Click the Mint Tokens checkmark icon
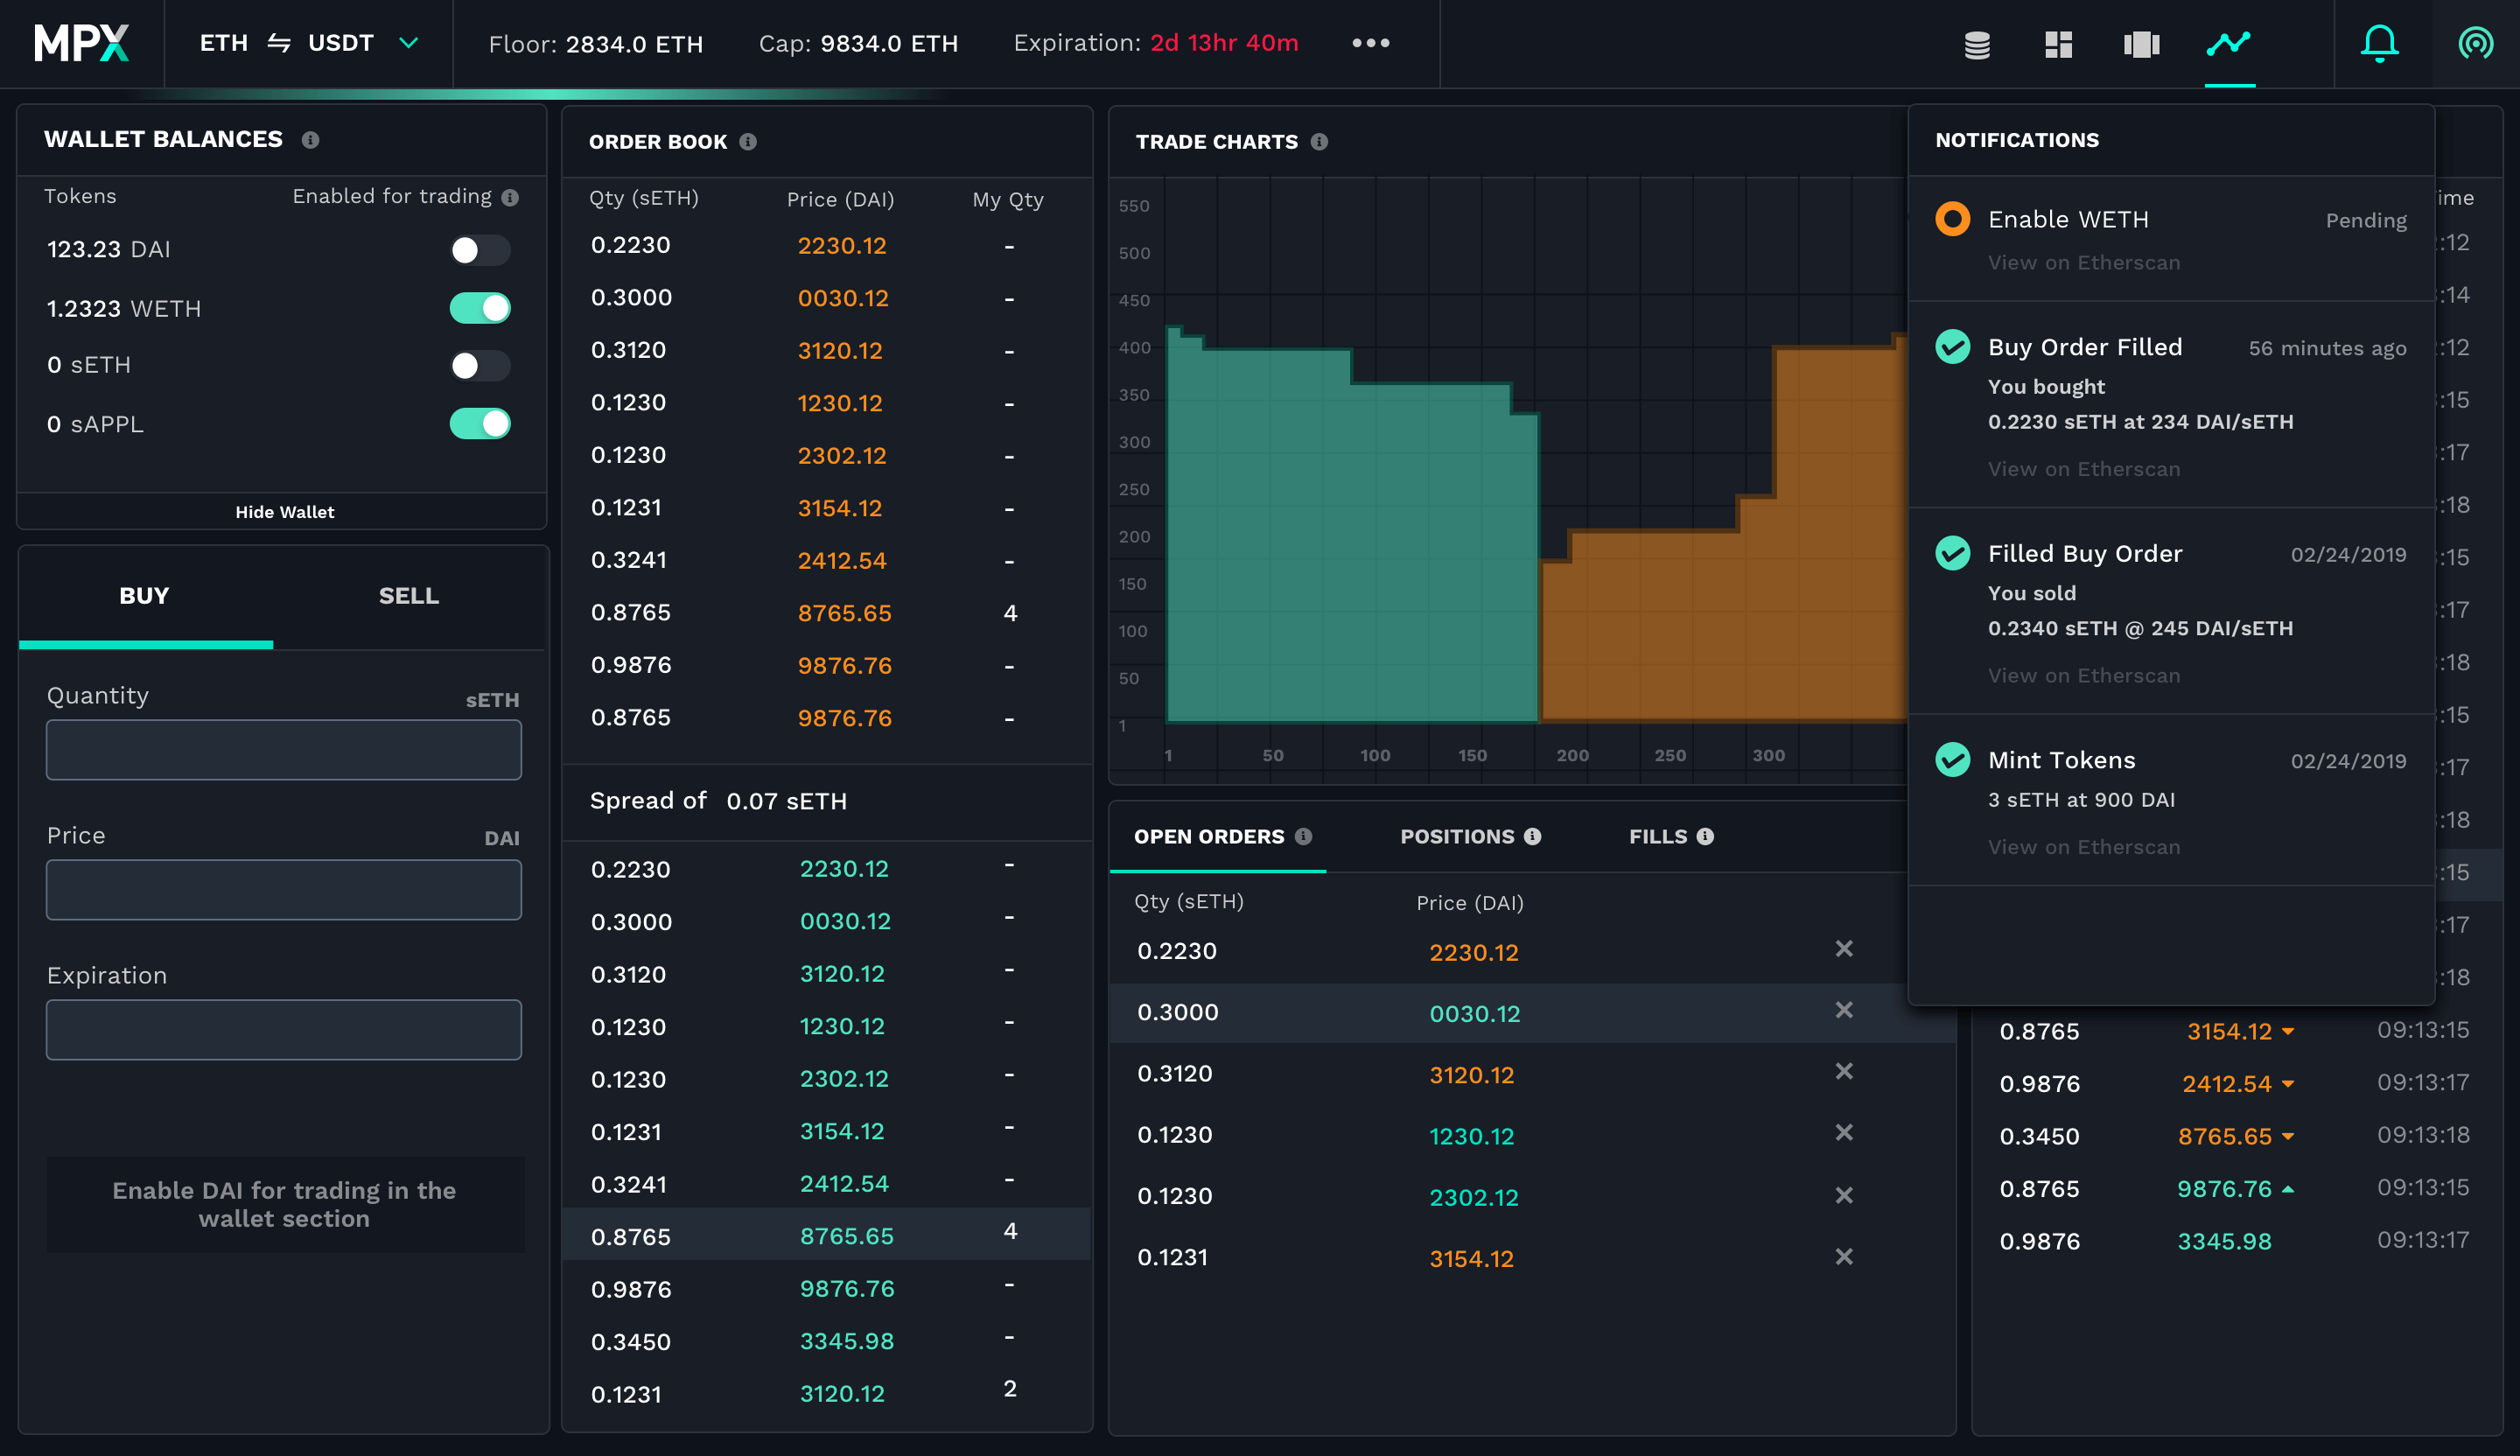This screenshot has height=1456, width=2520. tap(1952, 760)
